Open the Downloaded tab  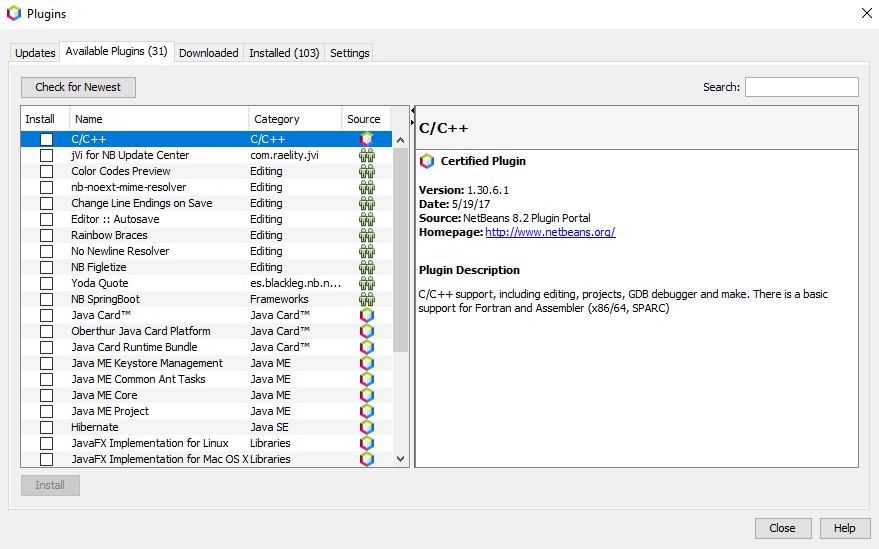click(x=209, y=53)
